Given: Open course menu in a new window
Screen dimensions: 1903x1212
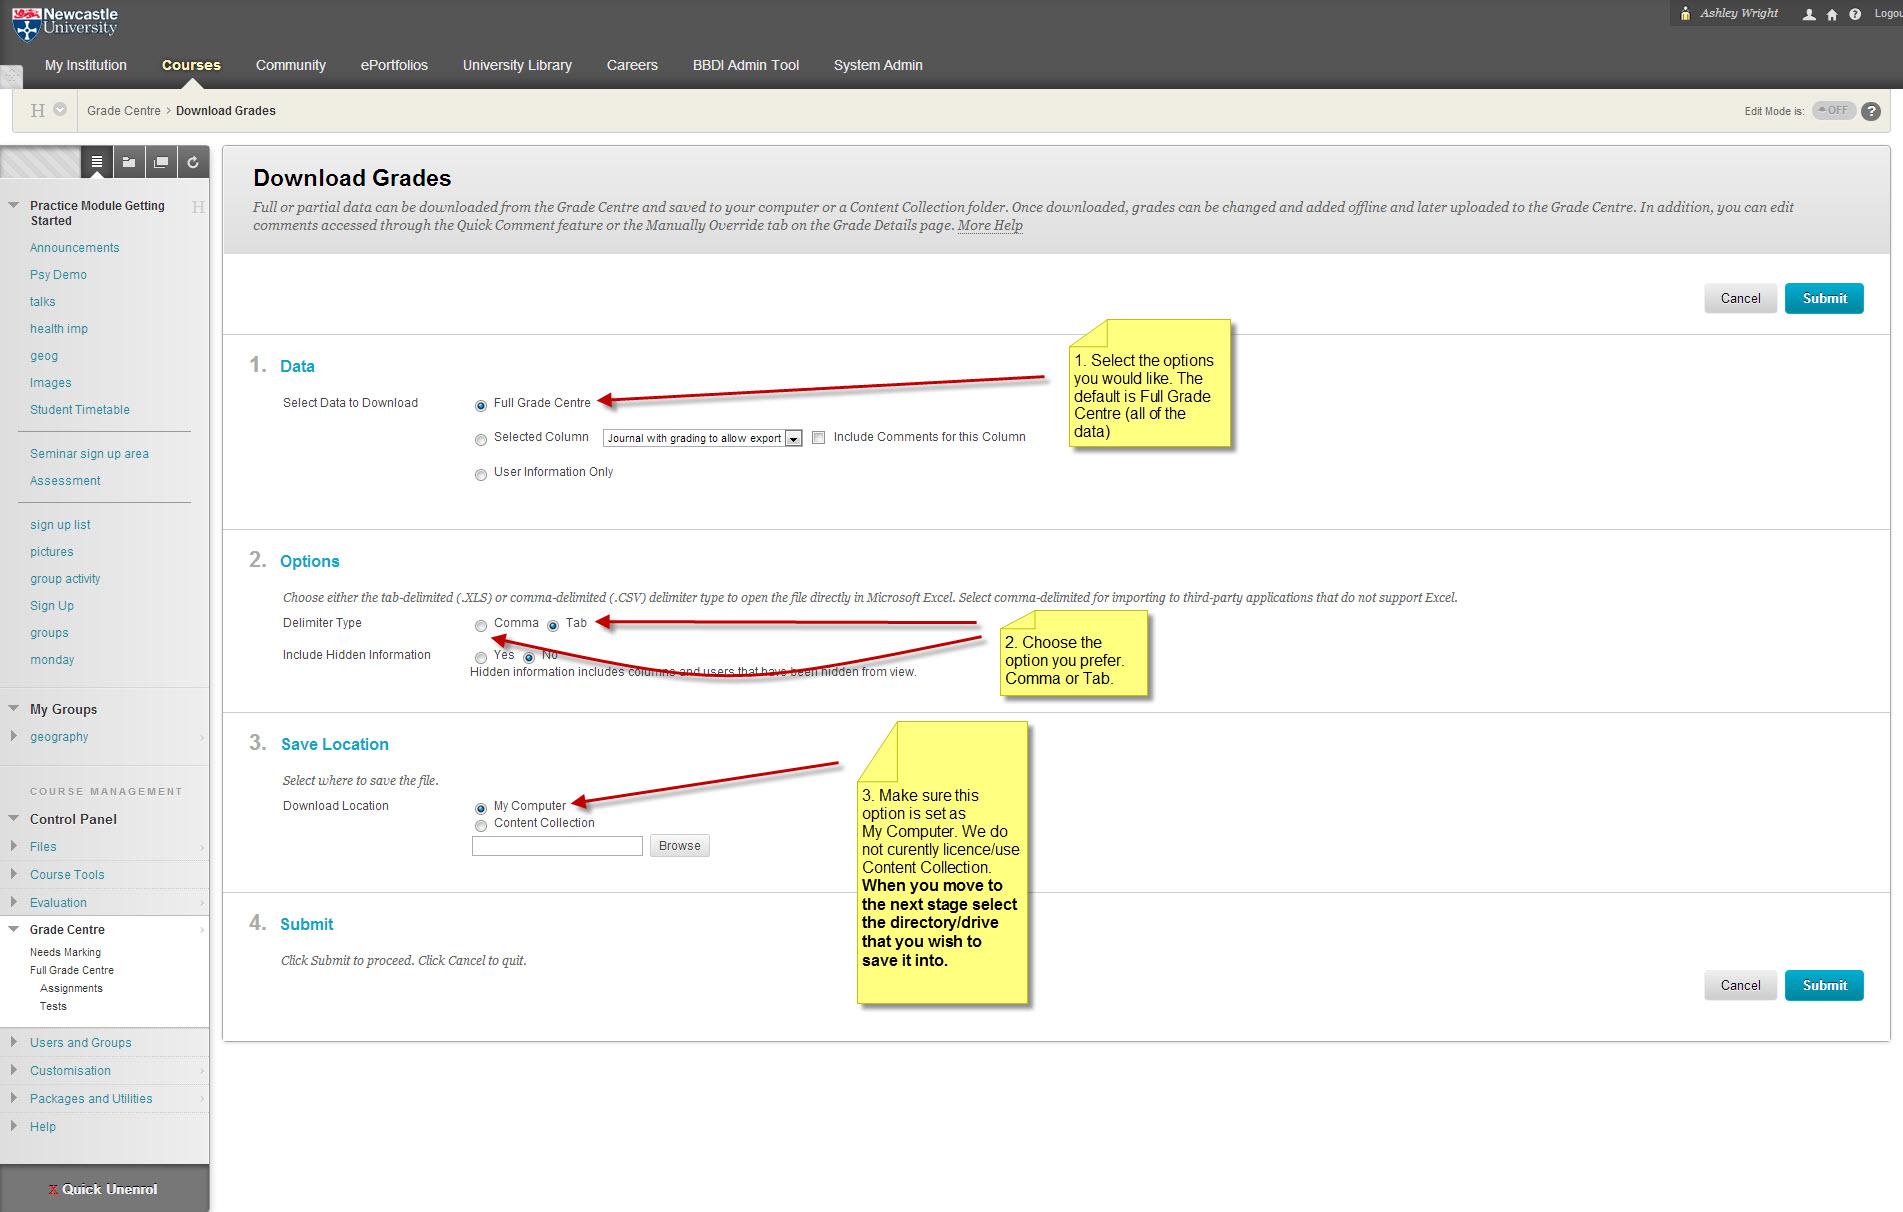Looking at the screenshot, I should (x=161, y=162).
